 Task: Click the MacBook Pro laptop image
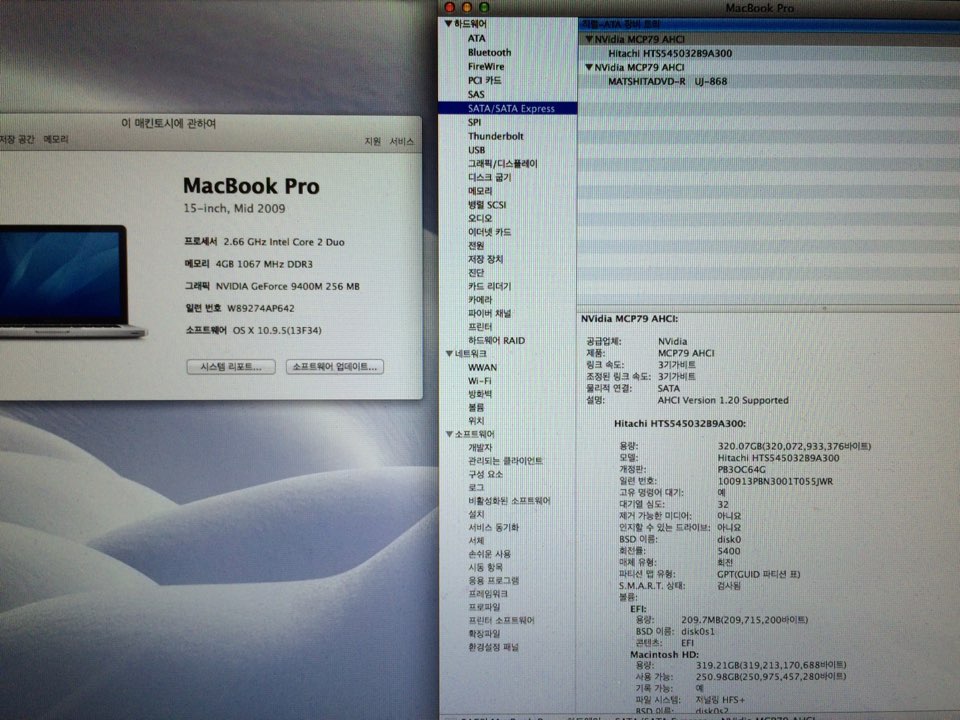[x=65, y=282]
